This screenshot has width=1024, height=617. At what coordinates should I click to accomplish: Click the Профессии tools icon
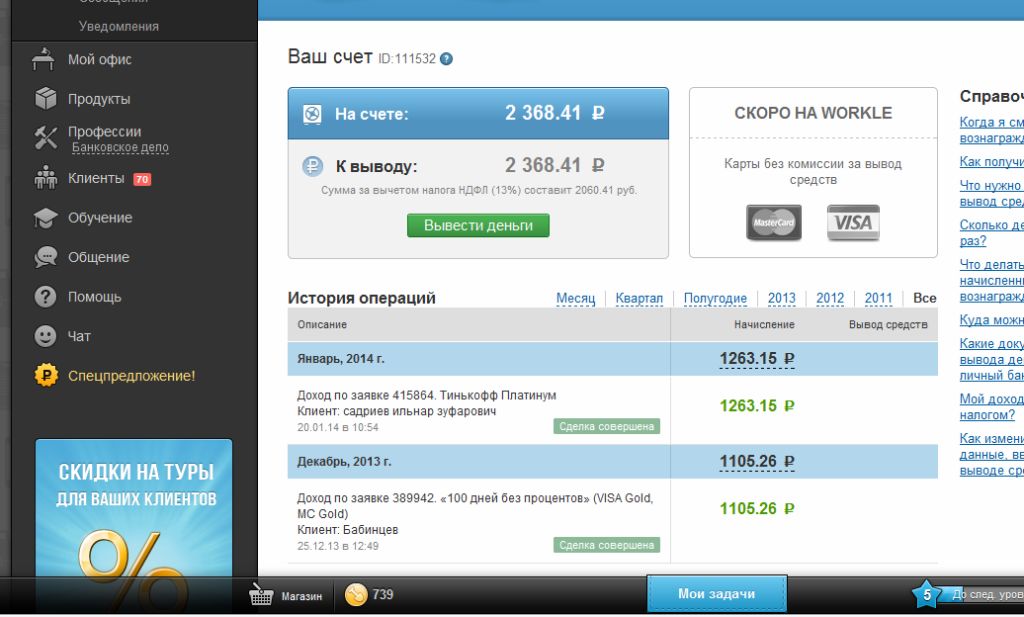(x=45, y=138)
